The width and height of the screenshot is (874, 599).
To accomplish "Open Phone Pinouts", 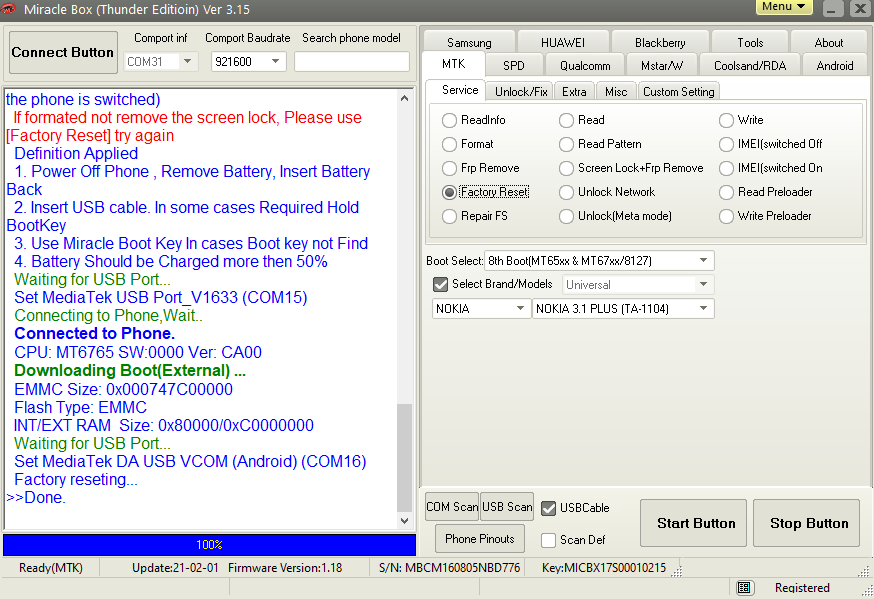I will (479, 539).
